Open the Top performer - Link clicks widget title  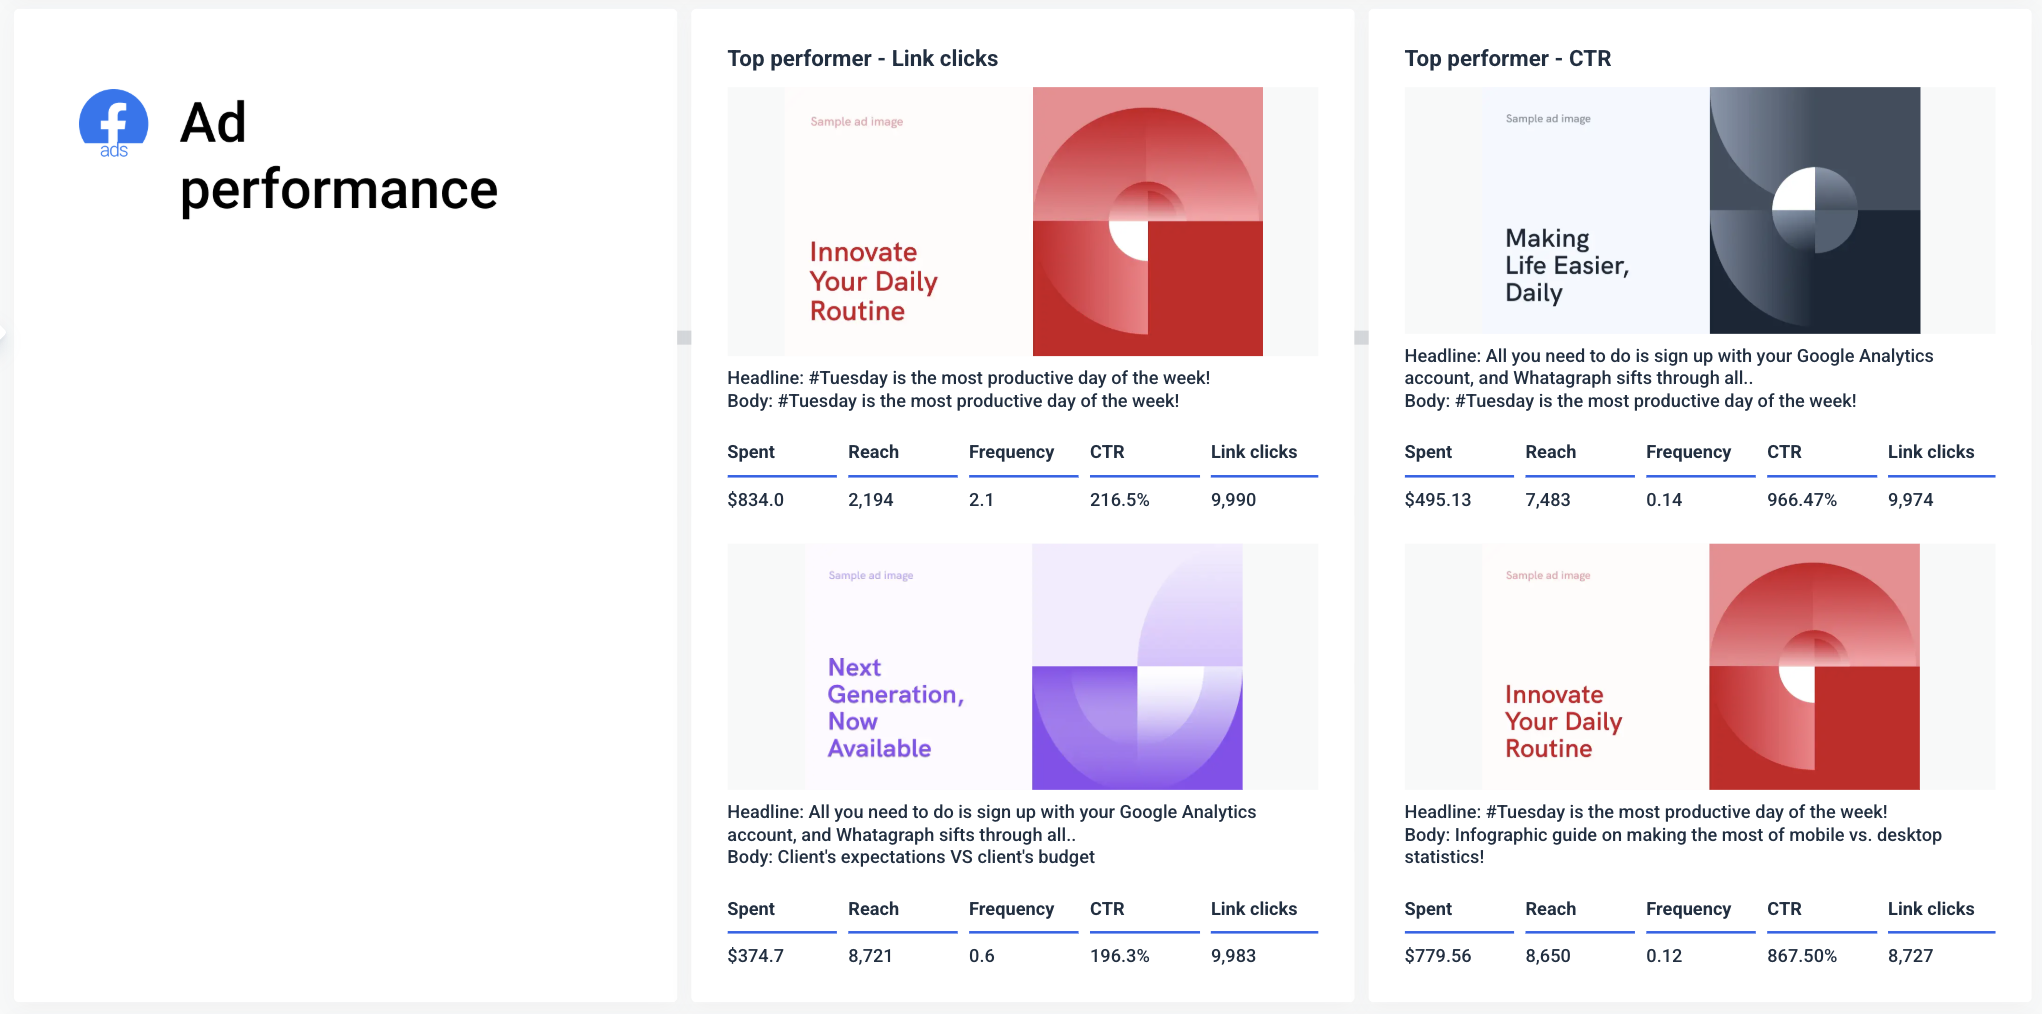click(x=863, y=58)
